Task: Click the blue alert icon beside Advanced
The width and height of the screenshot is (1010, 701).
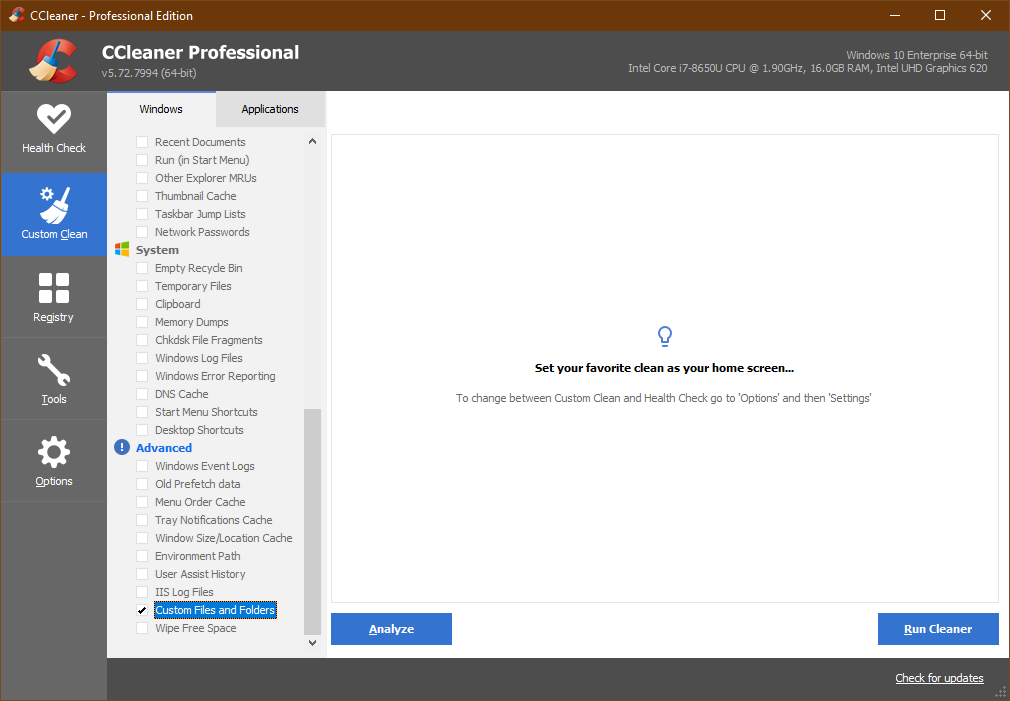Action: pos(121,447)
